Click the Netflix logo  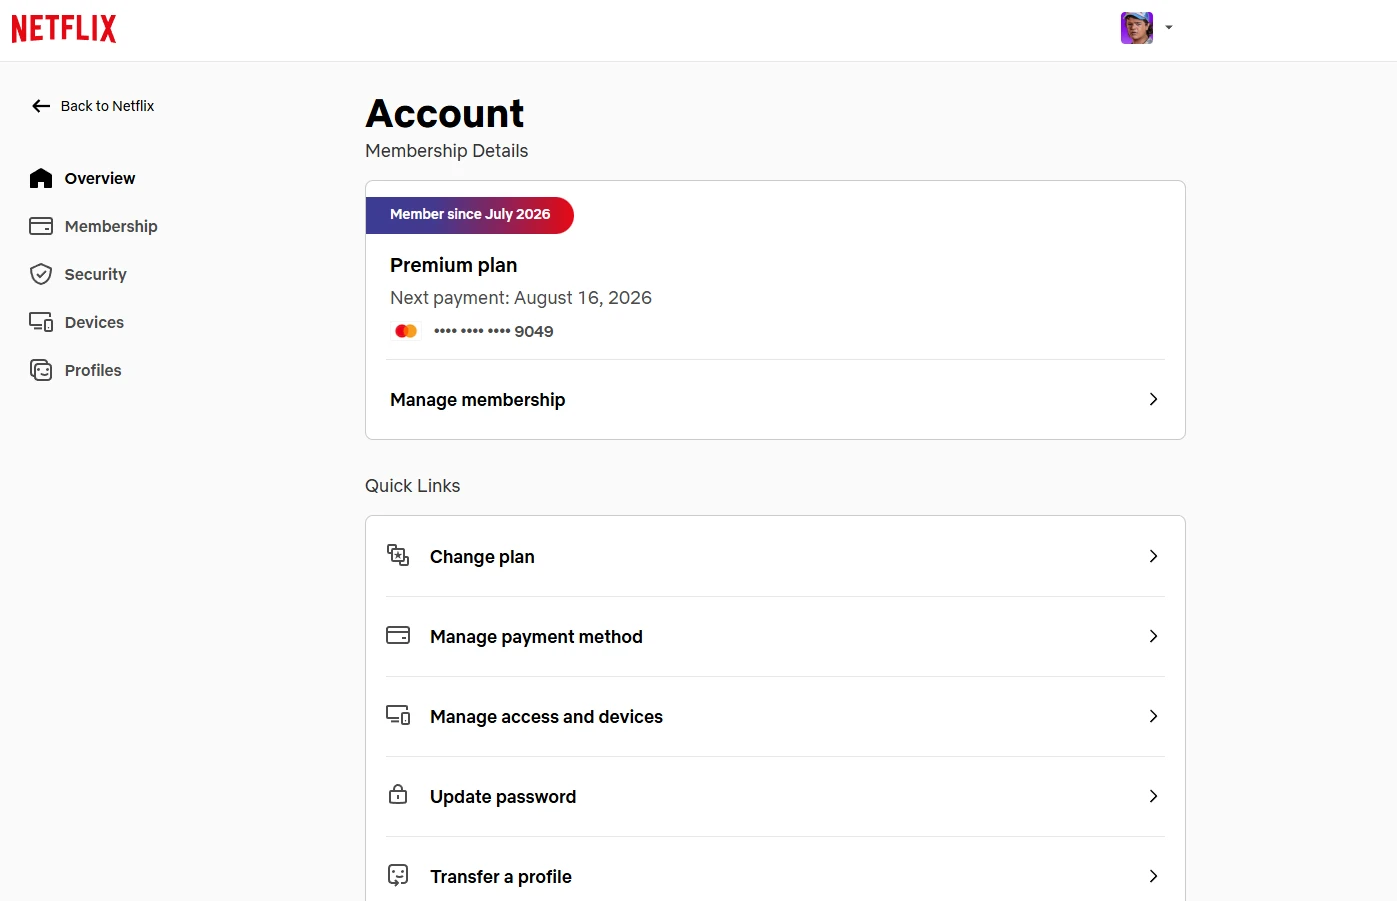64,29
